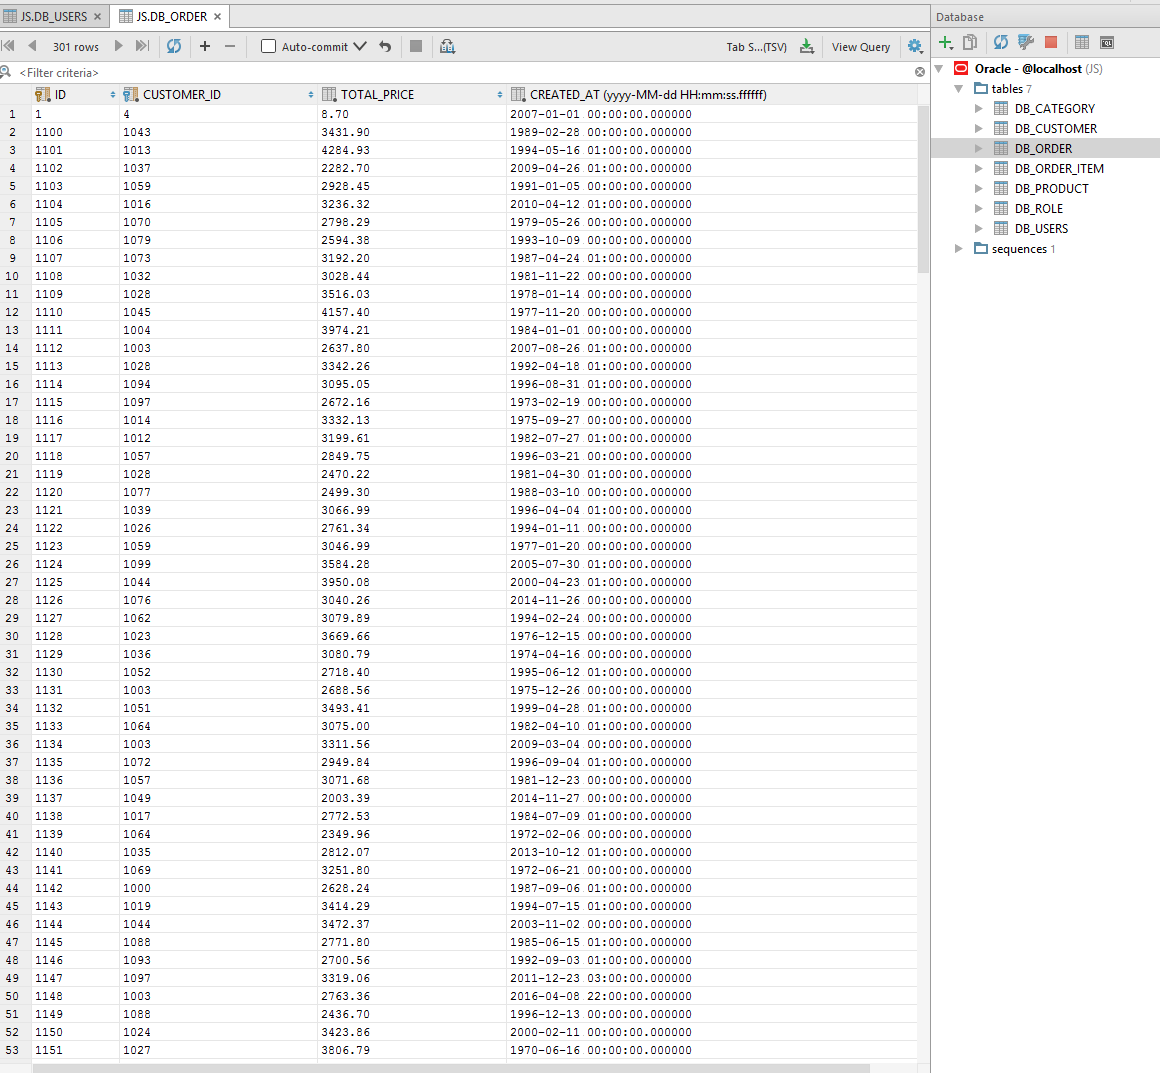Screen dimensions: 1160x1073
Task: Expand the sequences folder
Action: coord(959,248)
